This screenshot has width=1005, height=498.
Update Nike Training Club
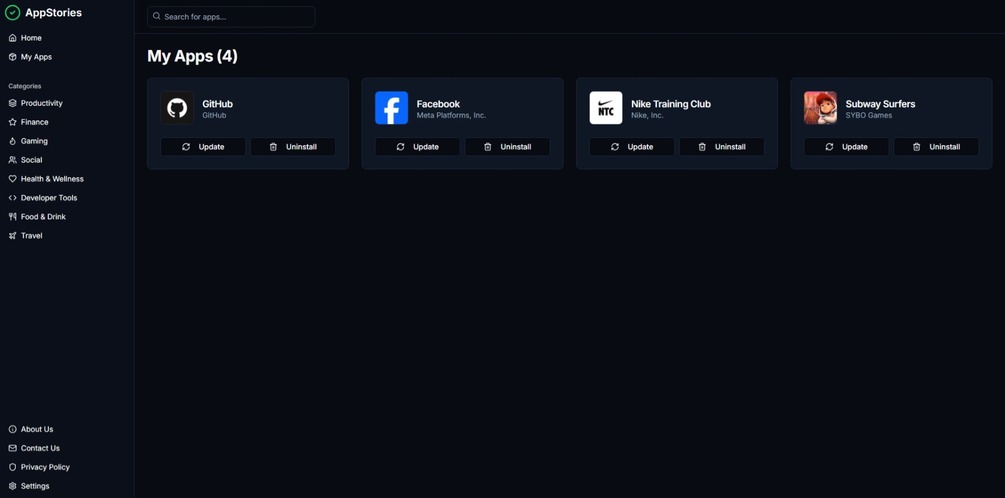(632, 147)
